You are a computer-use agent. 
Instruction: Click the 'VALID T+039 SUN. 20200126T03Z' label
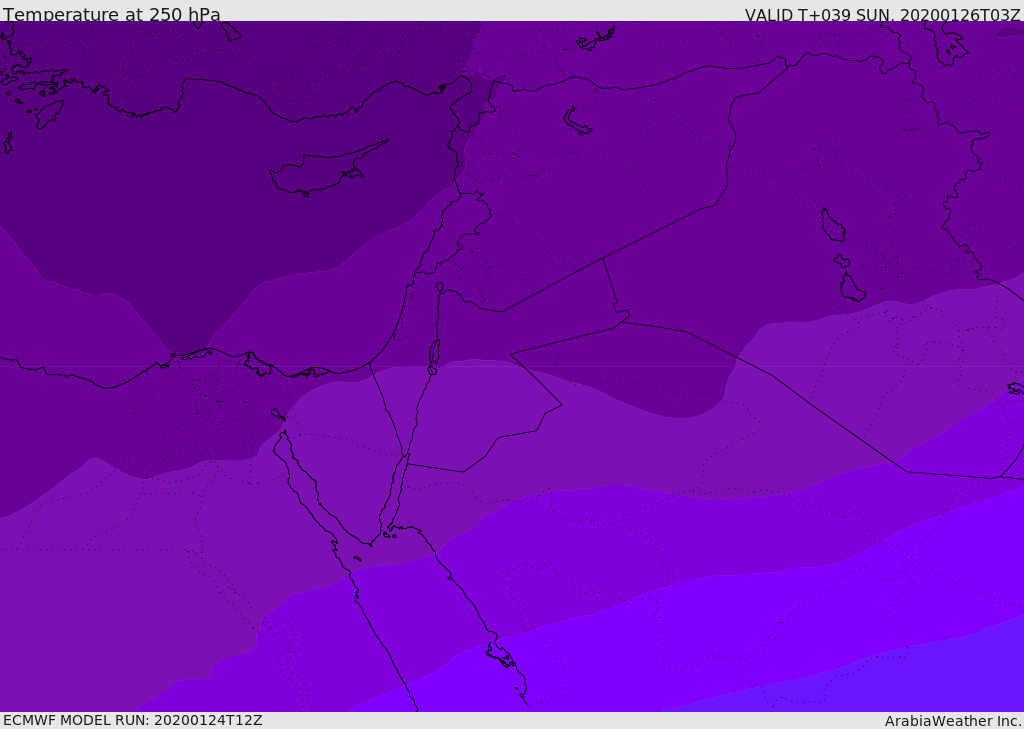pyautogui.click(x=882, y=15)
